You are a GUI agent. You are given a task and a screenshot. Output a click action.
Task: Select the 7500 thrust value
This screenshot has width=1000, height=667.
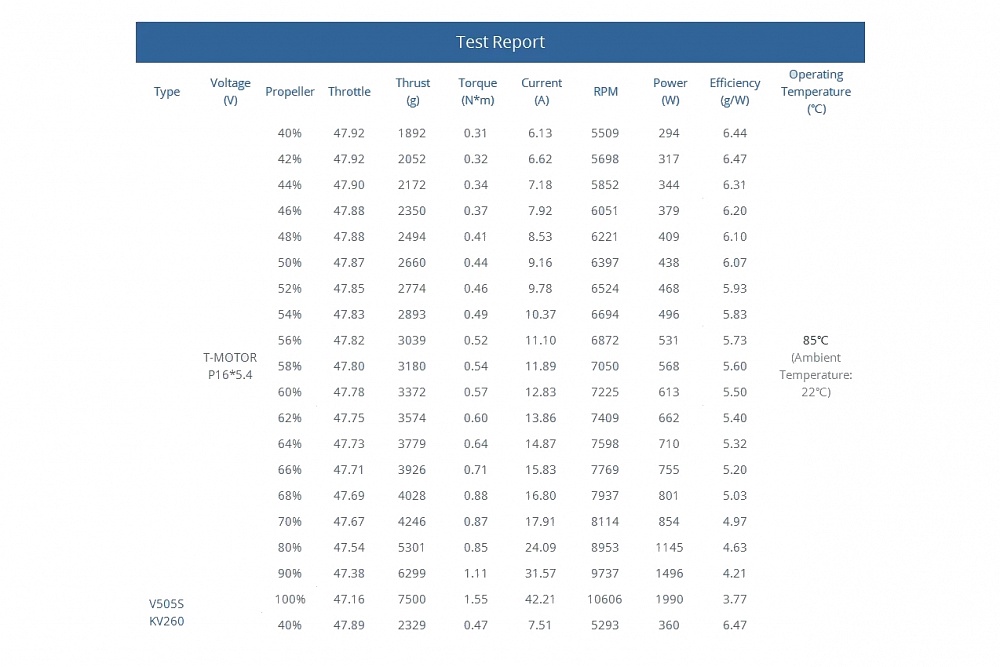coord(412,600)
